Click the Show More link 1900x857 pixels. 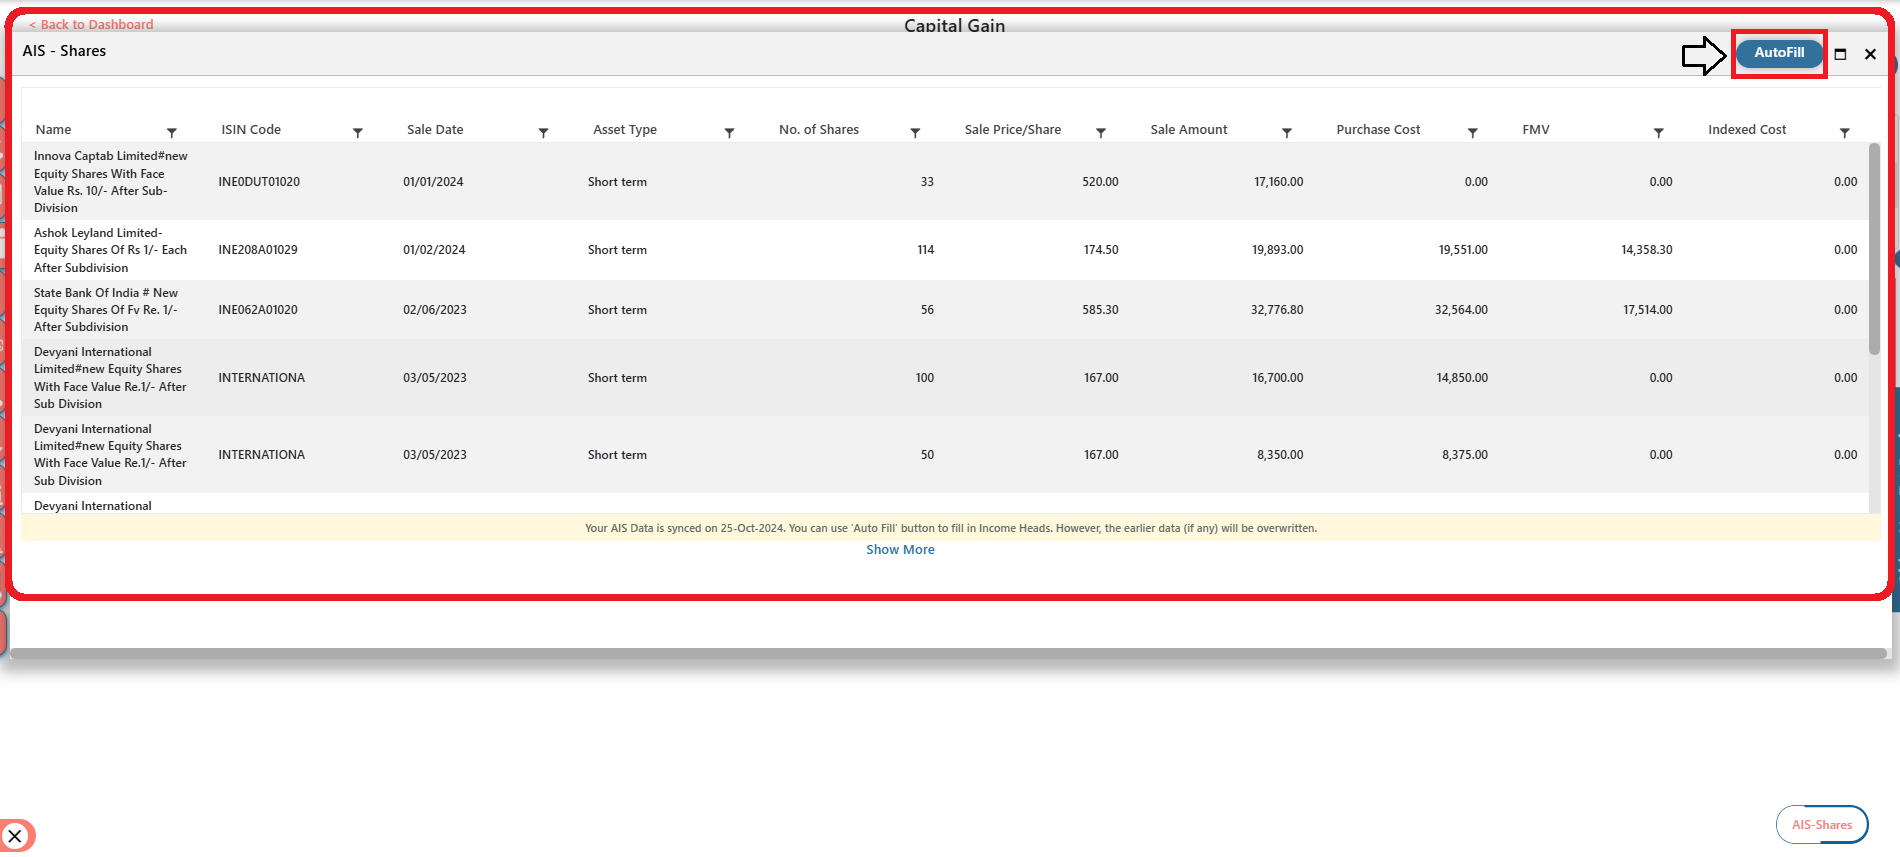tap(900, 550)
